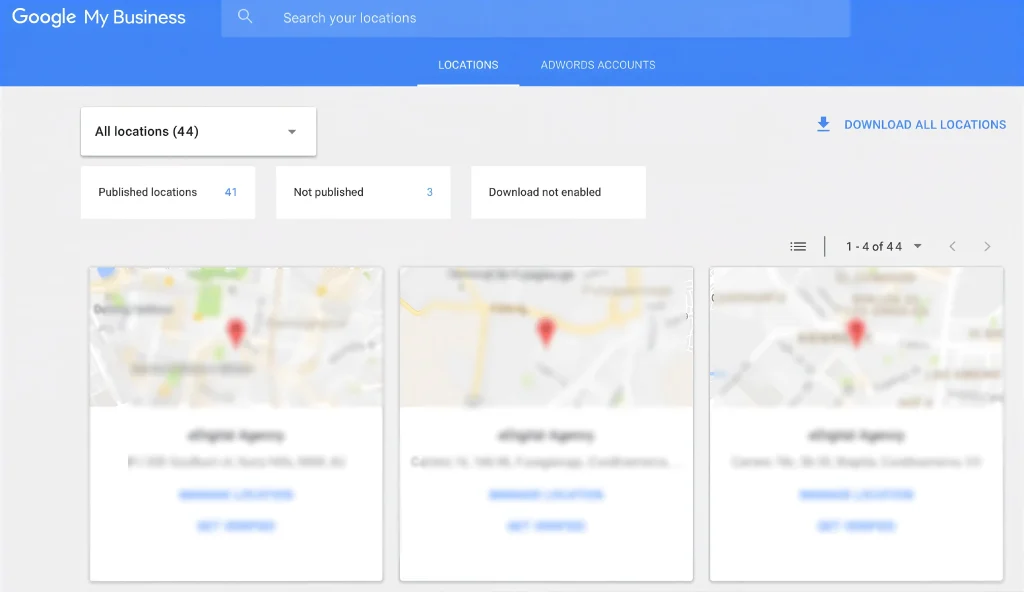
Task: Click the previous page arrow
Action: [x=952, y=245]
